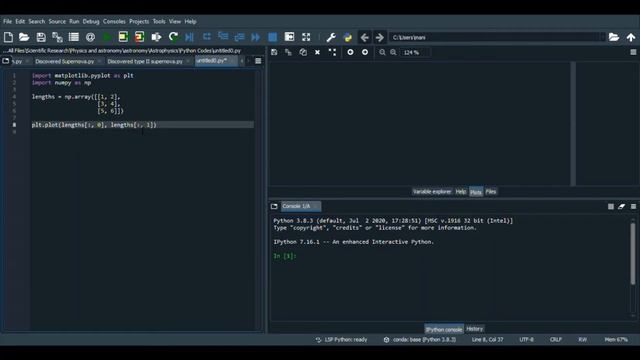Screen dimensions: 640x360
Task: Open the Source menu
Action: [57, 21]
